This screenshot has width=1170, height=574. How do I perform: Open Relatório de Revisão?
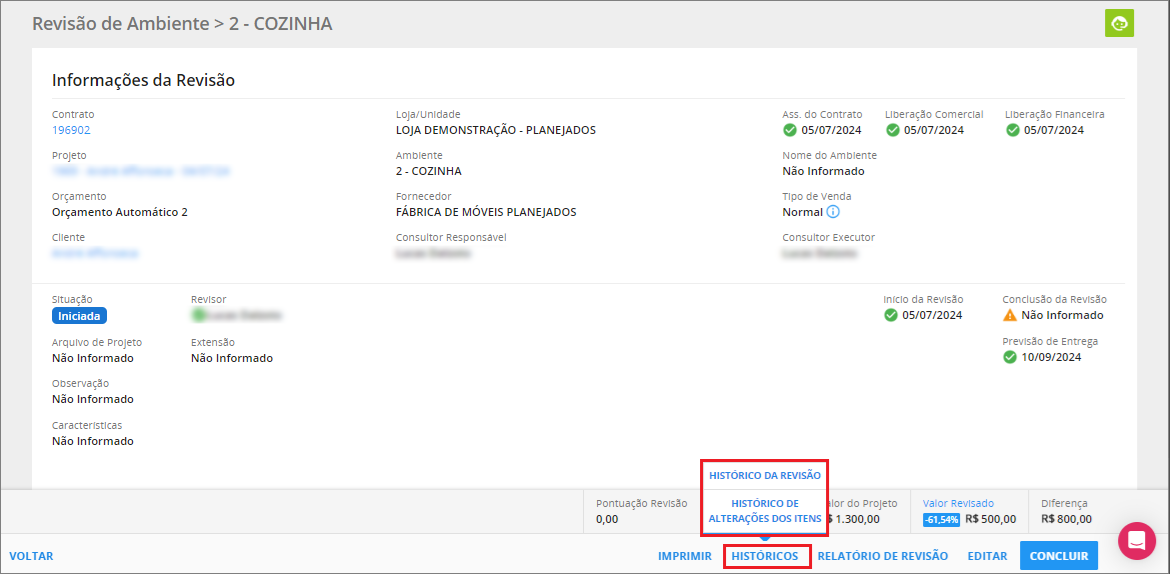[883, 556]
